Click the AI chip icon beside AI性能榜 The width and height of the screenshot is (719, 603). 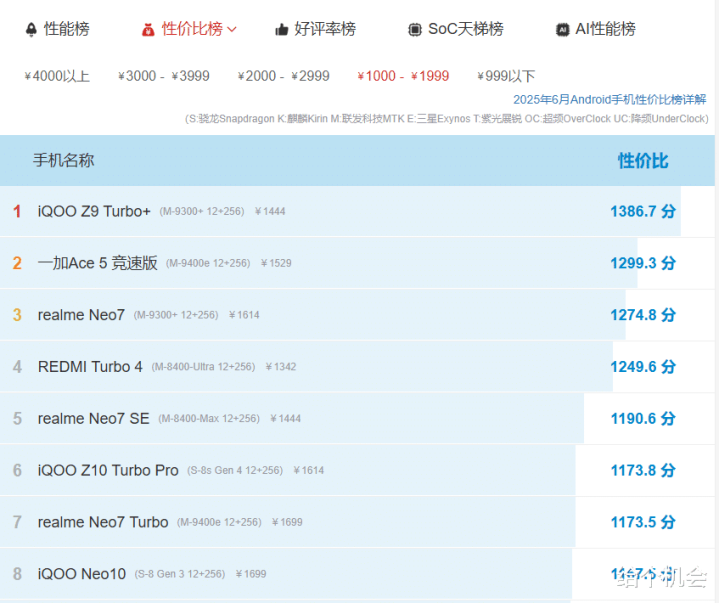563,30
